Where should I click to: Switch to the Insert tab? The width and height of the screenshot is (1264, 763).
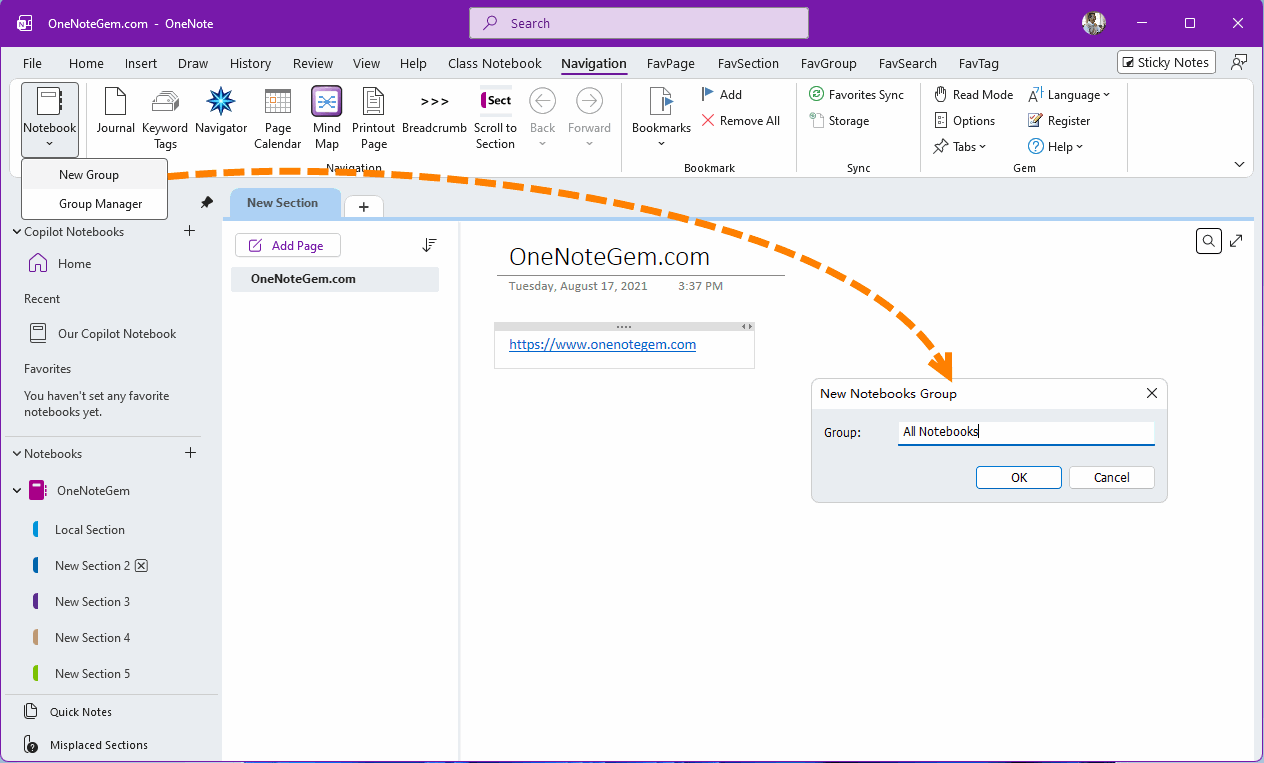coord(141,63)
